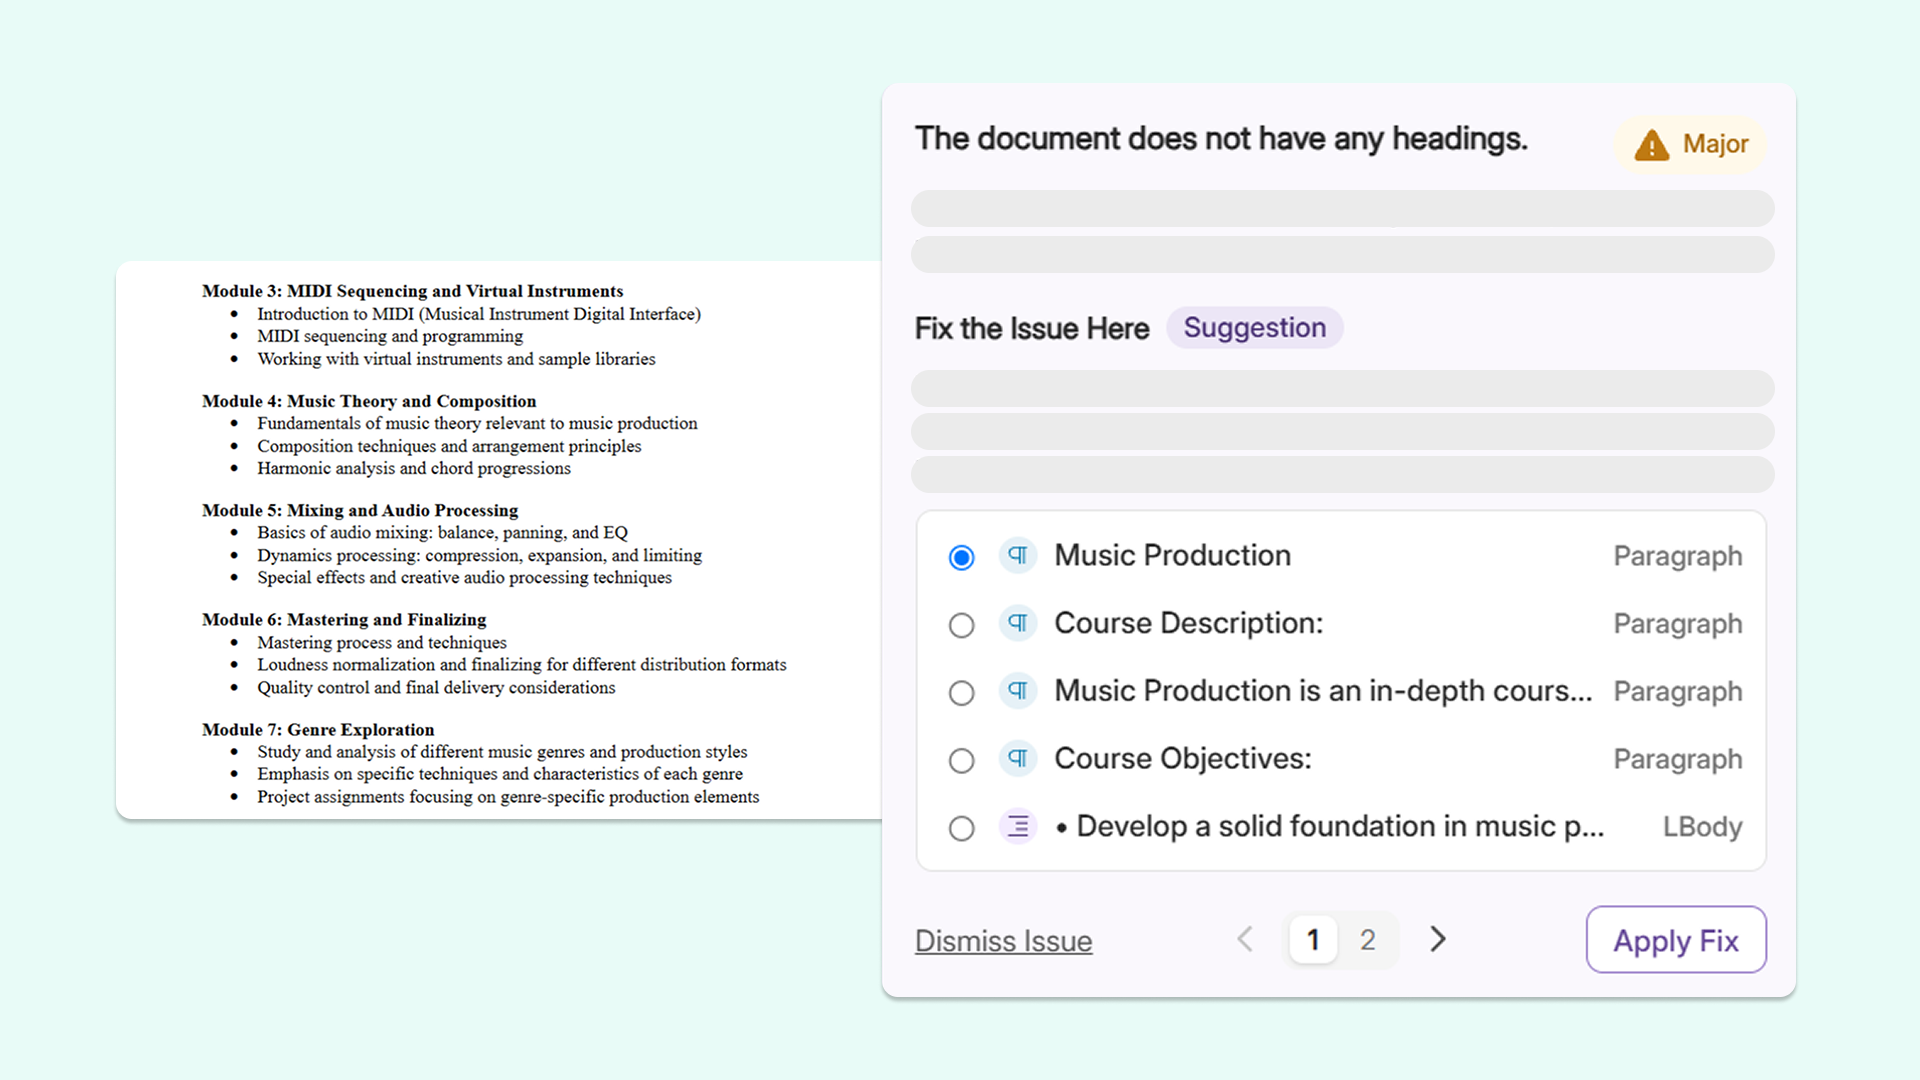Click 'Quality control and final delivery considerations' bullet
This screenshot has height=1080, width=1920.
pos(436,688)
